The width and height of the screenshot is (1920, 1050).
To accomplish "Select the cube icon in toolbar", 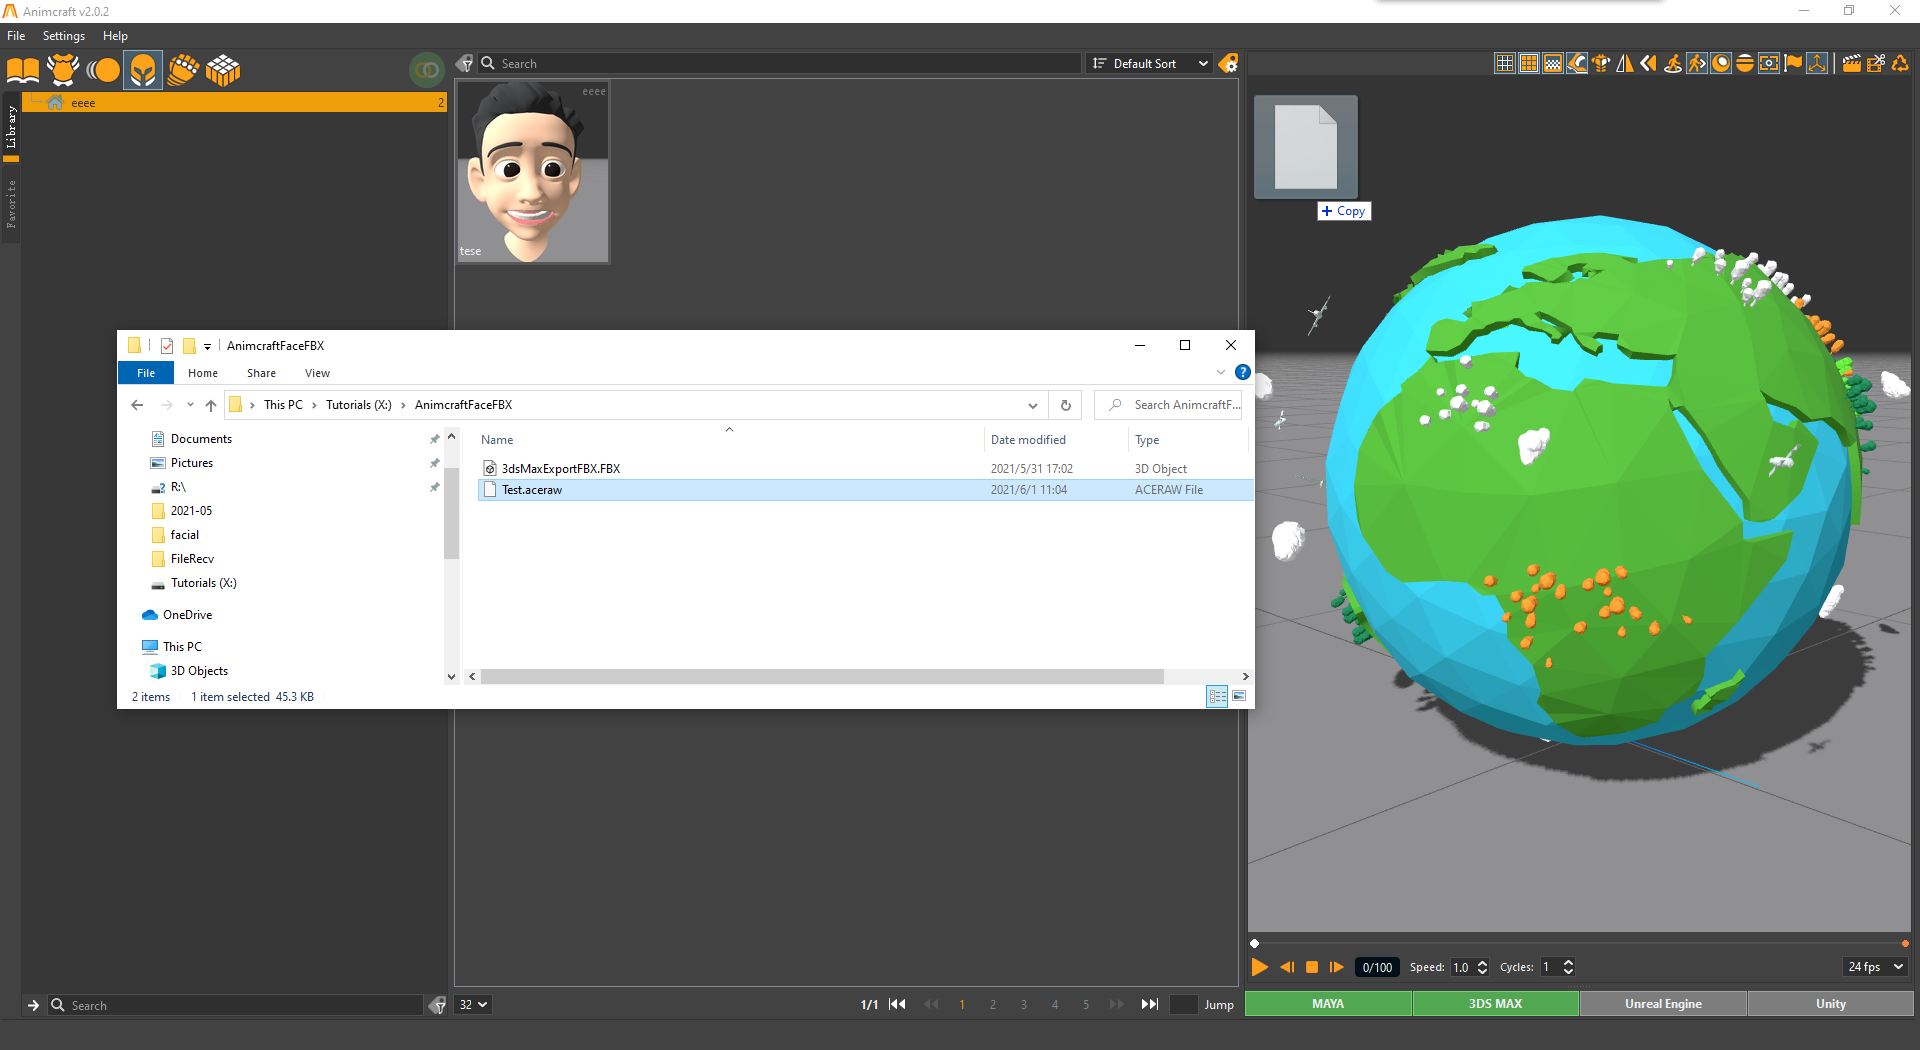I will coord(223,70).
